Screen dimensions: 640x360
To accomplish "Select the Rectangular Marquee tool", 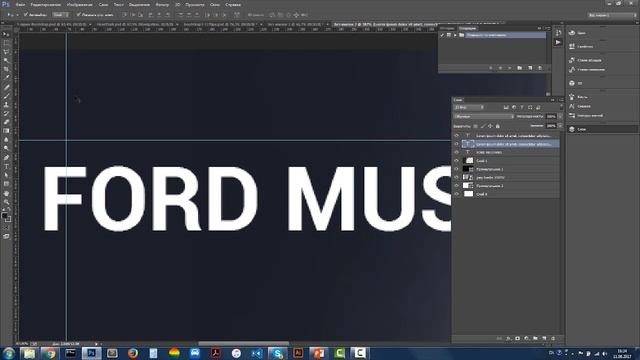I will (6, 43).
